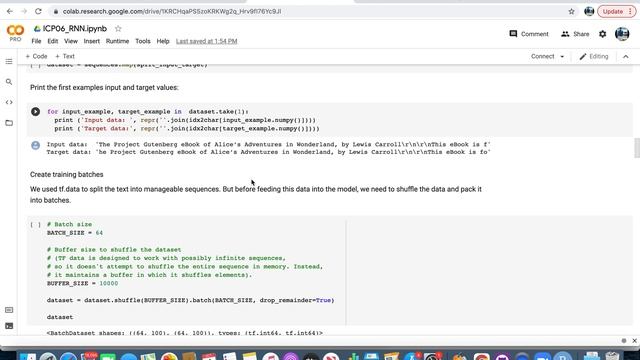640x360 pixels.
Task: Star the ICP06_RNN.ipynb notebook
Action: coord(118,29)
